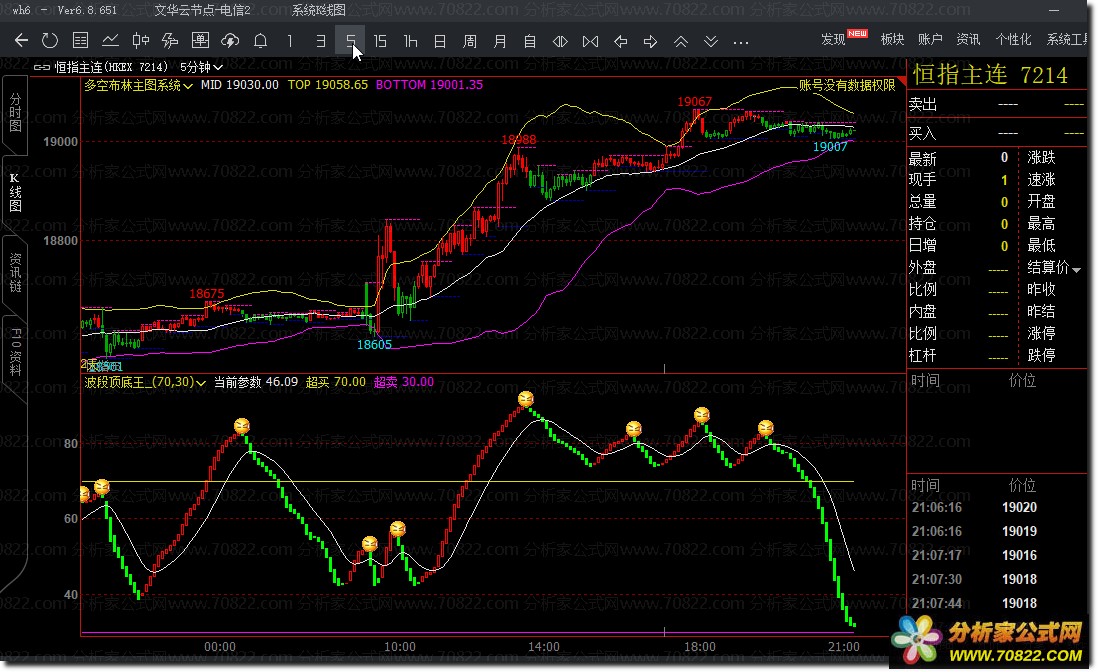This screenshot has height=672, width=1099.
Task: Click the 14:00 time axis label
Action: (543, 646)
